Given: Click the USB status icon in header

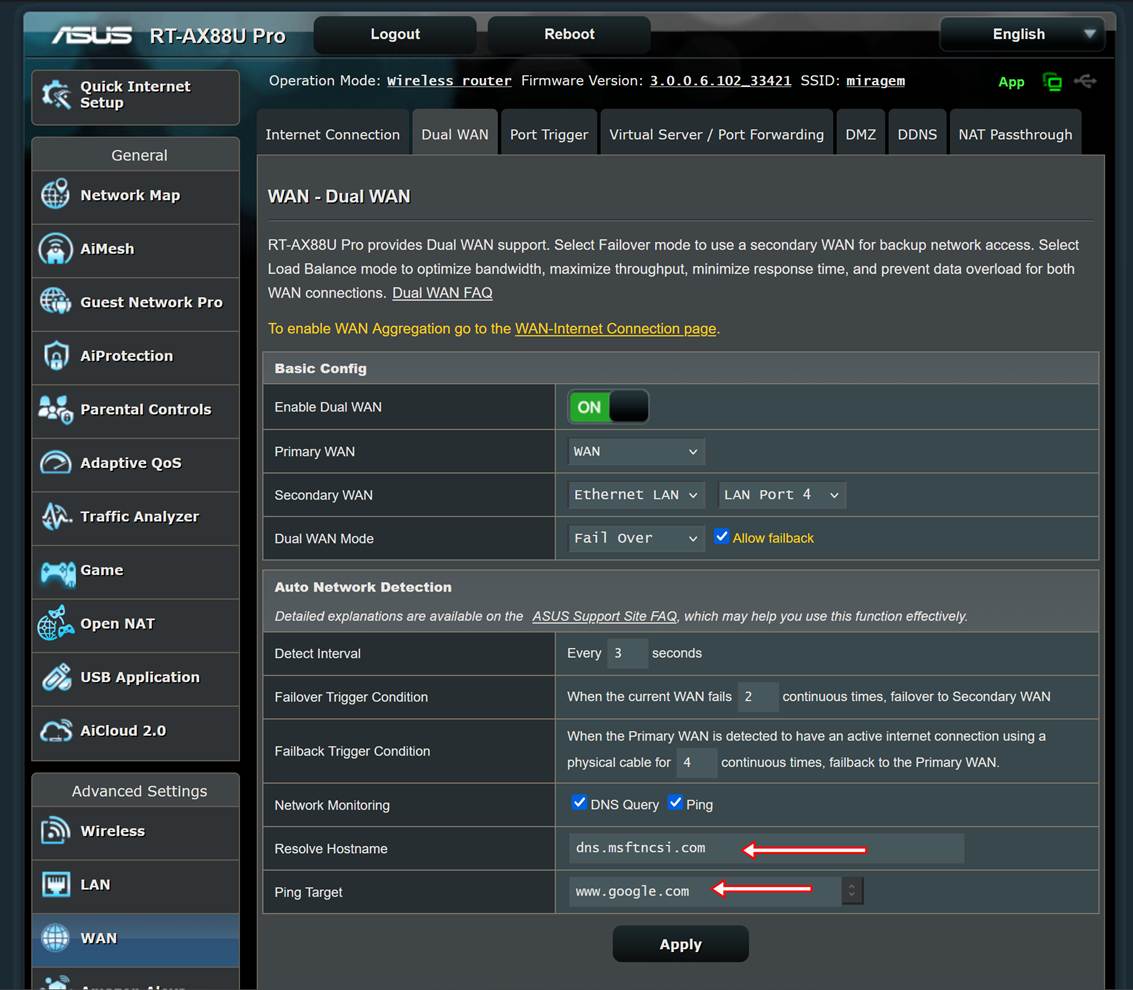Looking at the screenshot, I should tap(1084, 81).
